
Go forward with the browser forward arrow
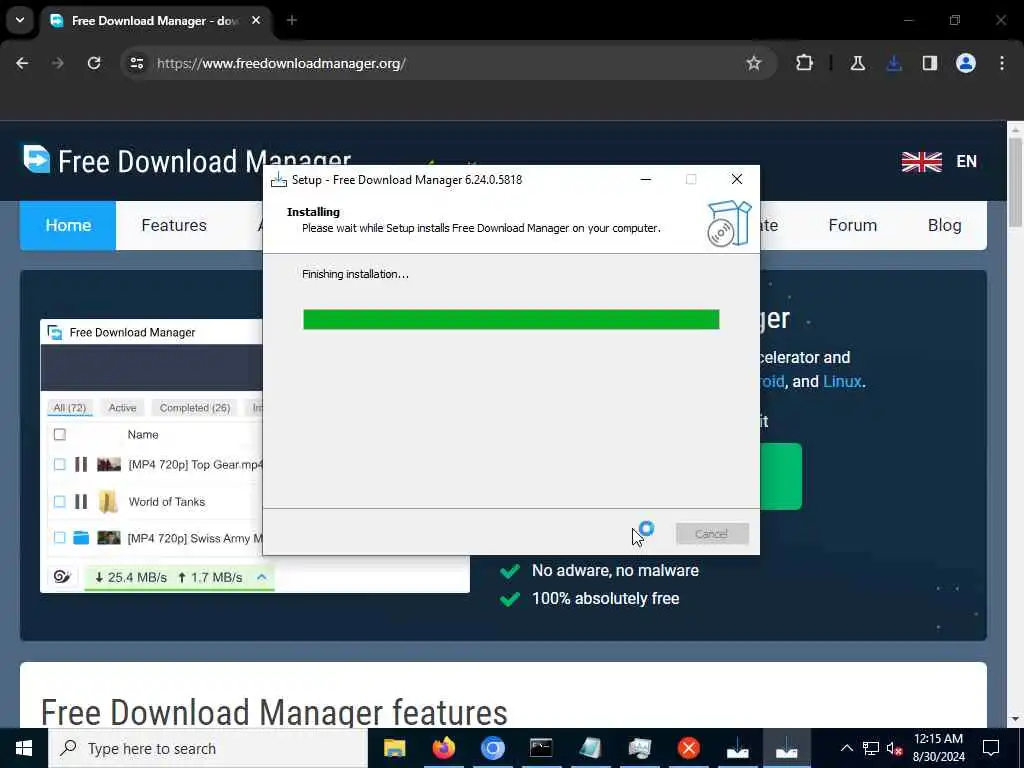click(57, 63)
